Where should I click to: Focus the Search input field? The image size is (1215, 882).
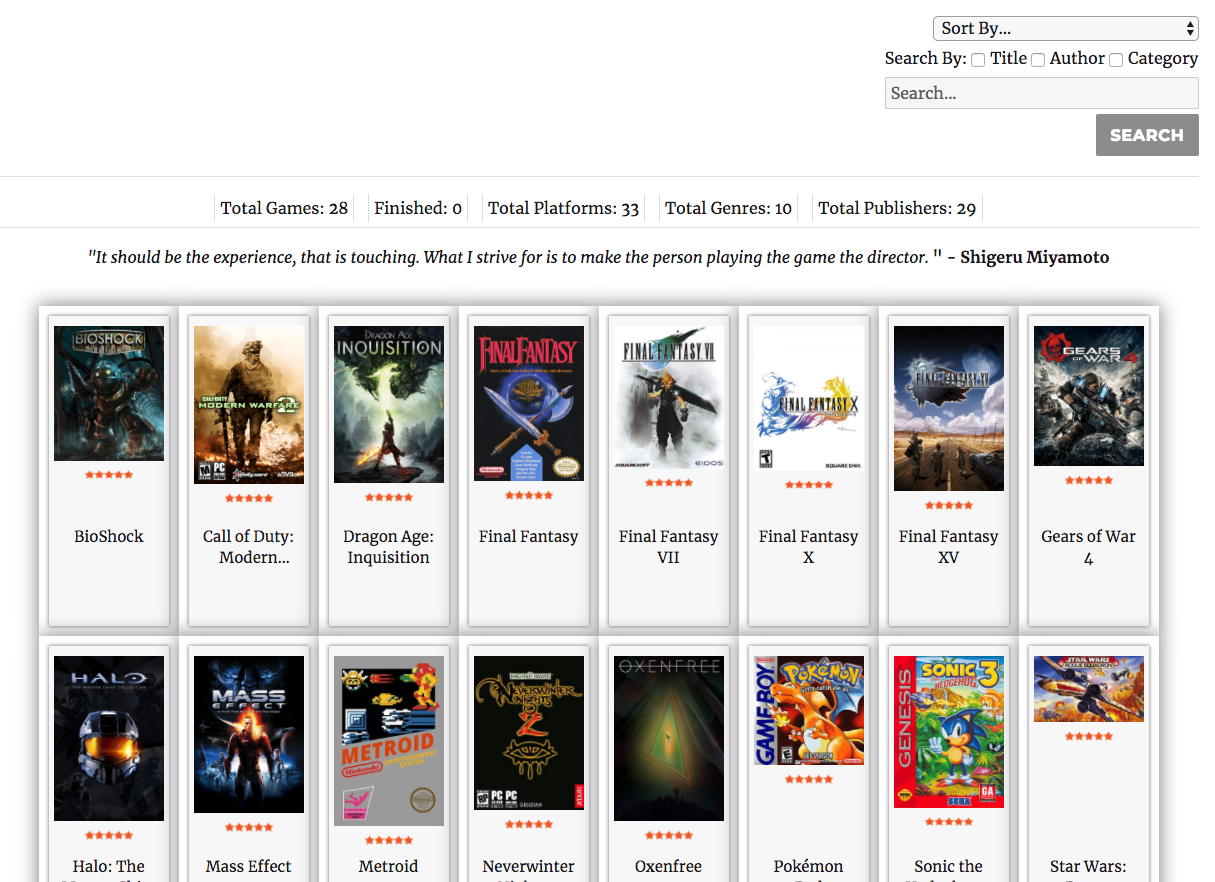coord(1041,93)
